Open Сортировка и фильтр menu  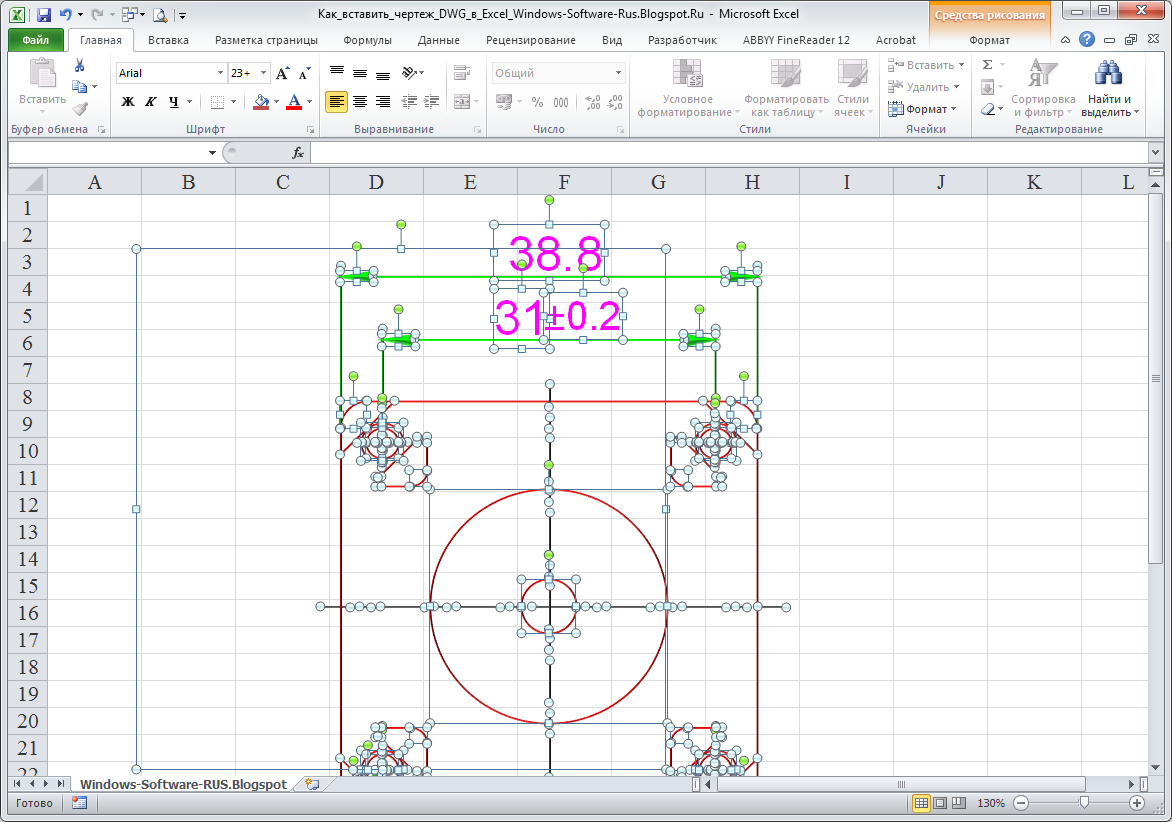pyautogui.click(x=1043, y=88)
